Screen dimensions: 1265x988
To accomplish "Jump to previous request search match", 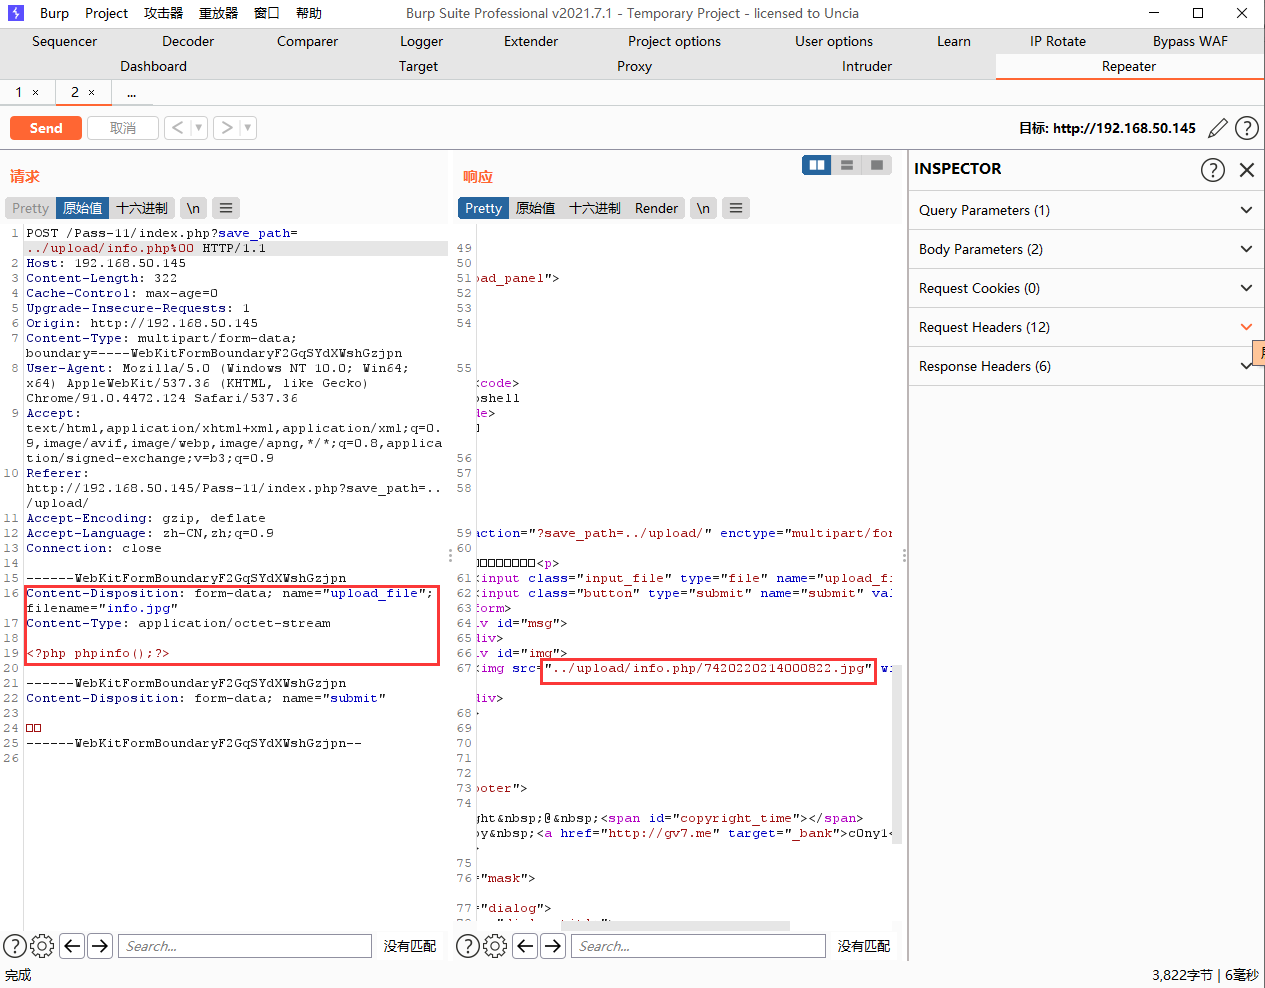I will [x=72, y=946].
